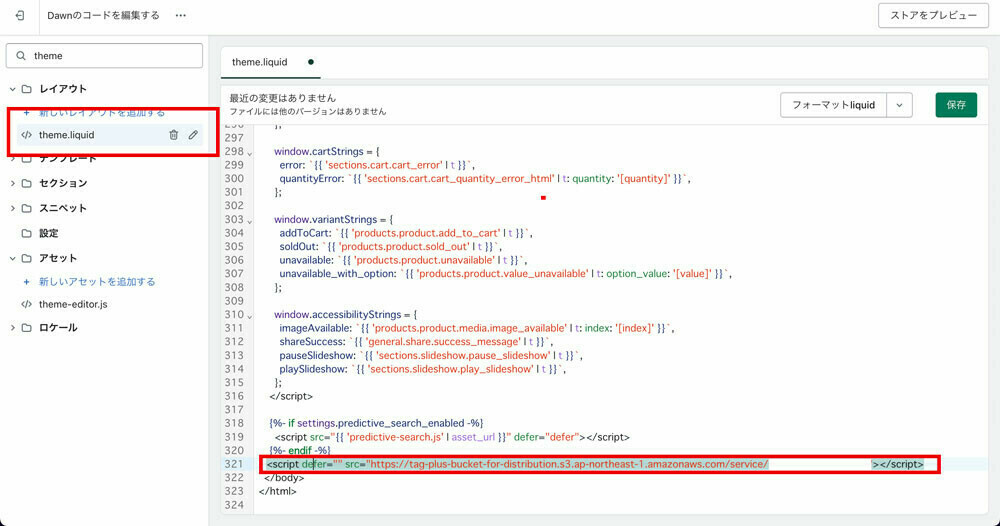Click the addToCart code line

[406, 233]
